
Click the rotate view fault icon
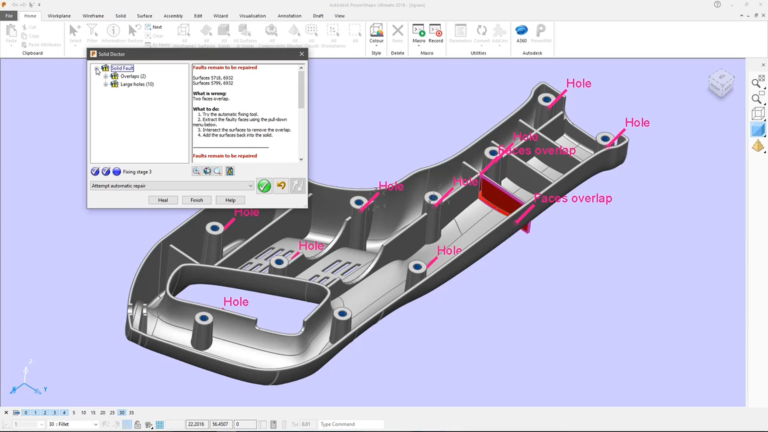click(x=207, y=171)
